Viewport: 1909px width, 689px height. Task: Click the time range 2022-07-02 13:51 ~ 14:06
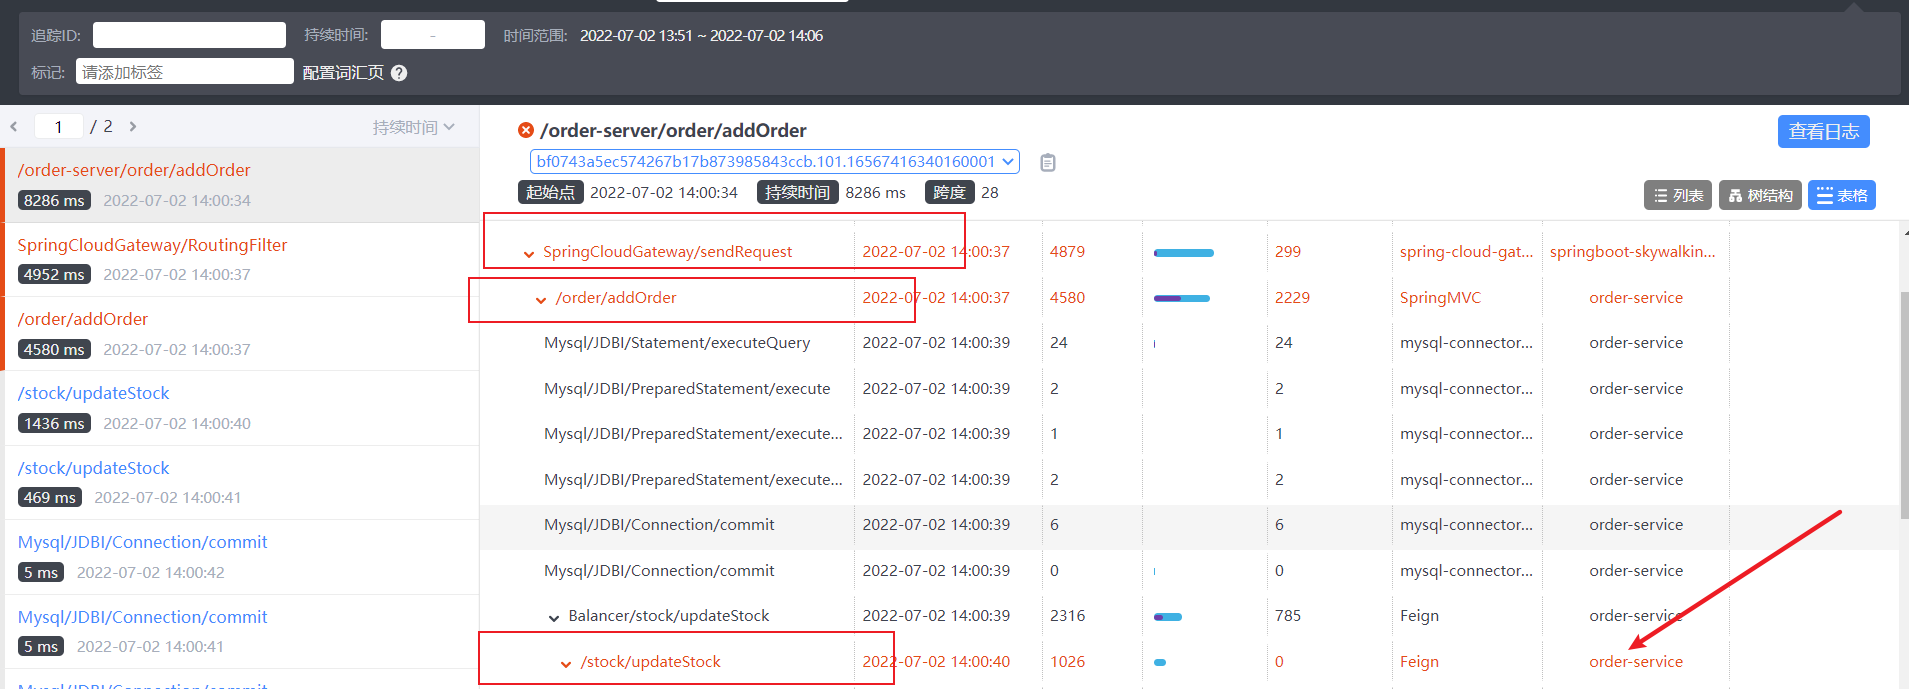tap(701, 35)
